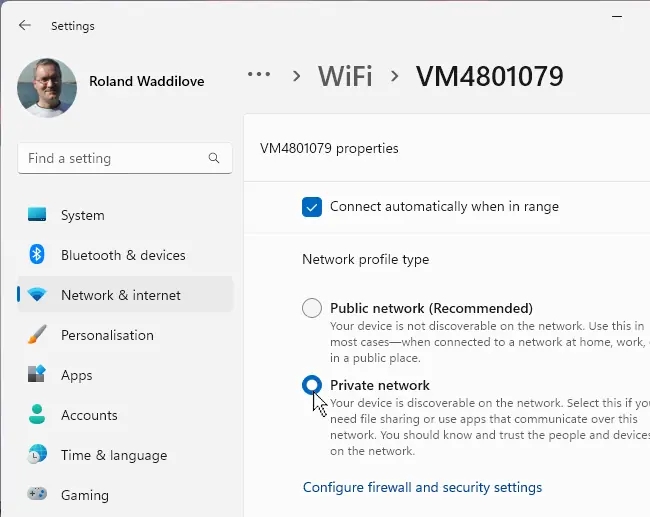Click the paintbrush Personalisation icon
Viewport: 650px width, 517px height.
tap(37, 334)
